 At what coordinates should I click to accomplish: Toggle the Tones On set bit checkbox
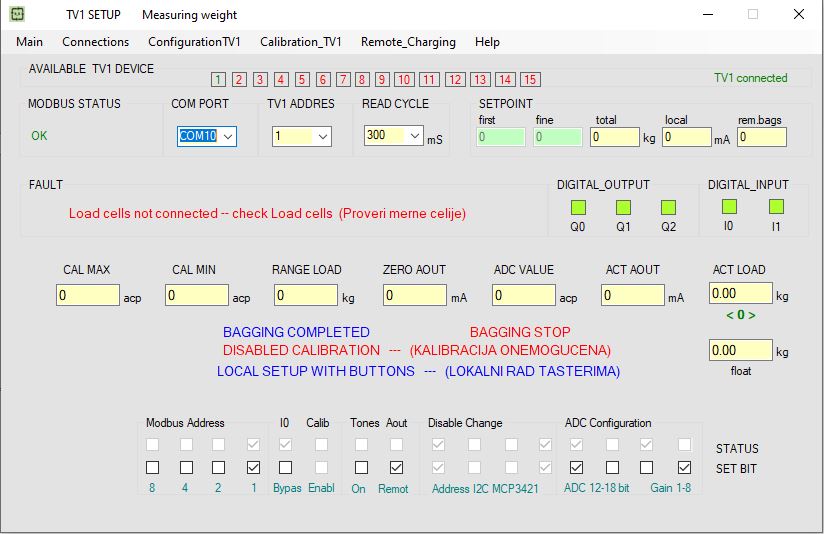362,467
